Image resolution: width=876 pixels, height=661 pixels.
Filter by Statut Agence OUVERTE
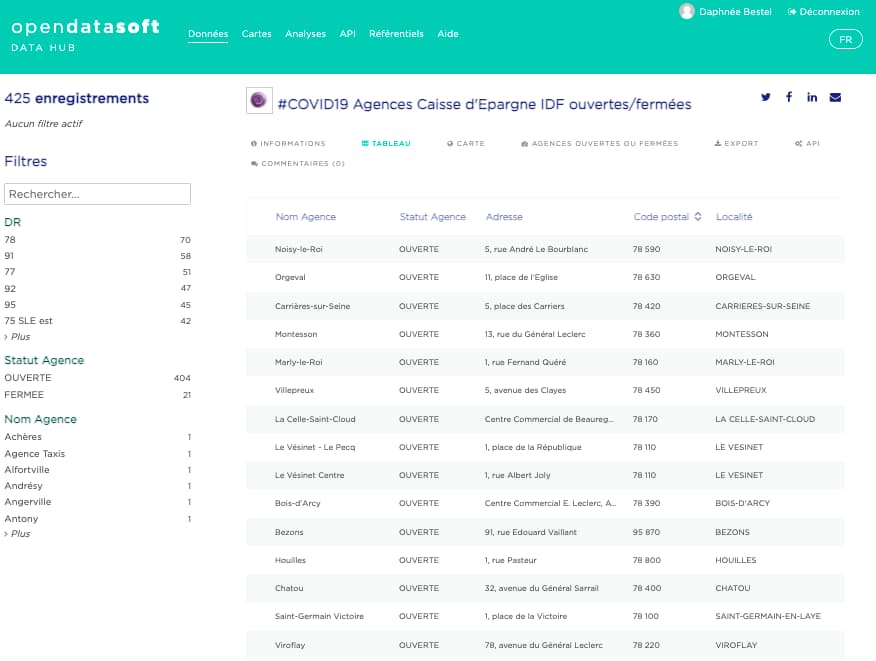[x=28, y=378]
